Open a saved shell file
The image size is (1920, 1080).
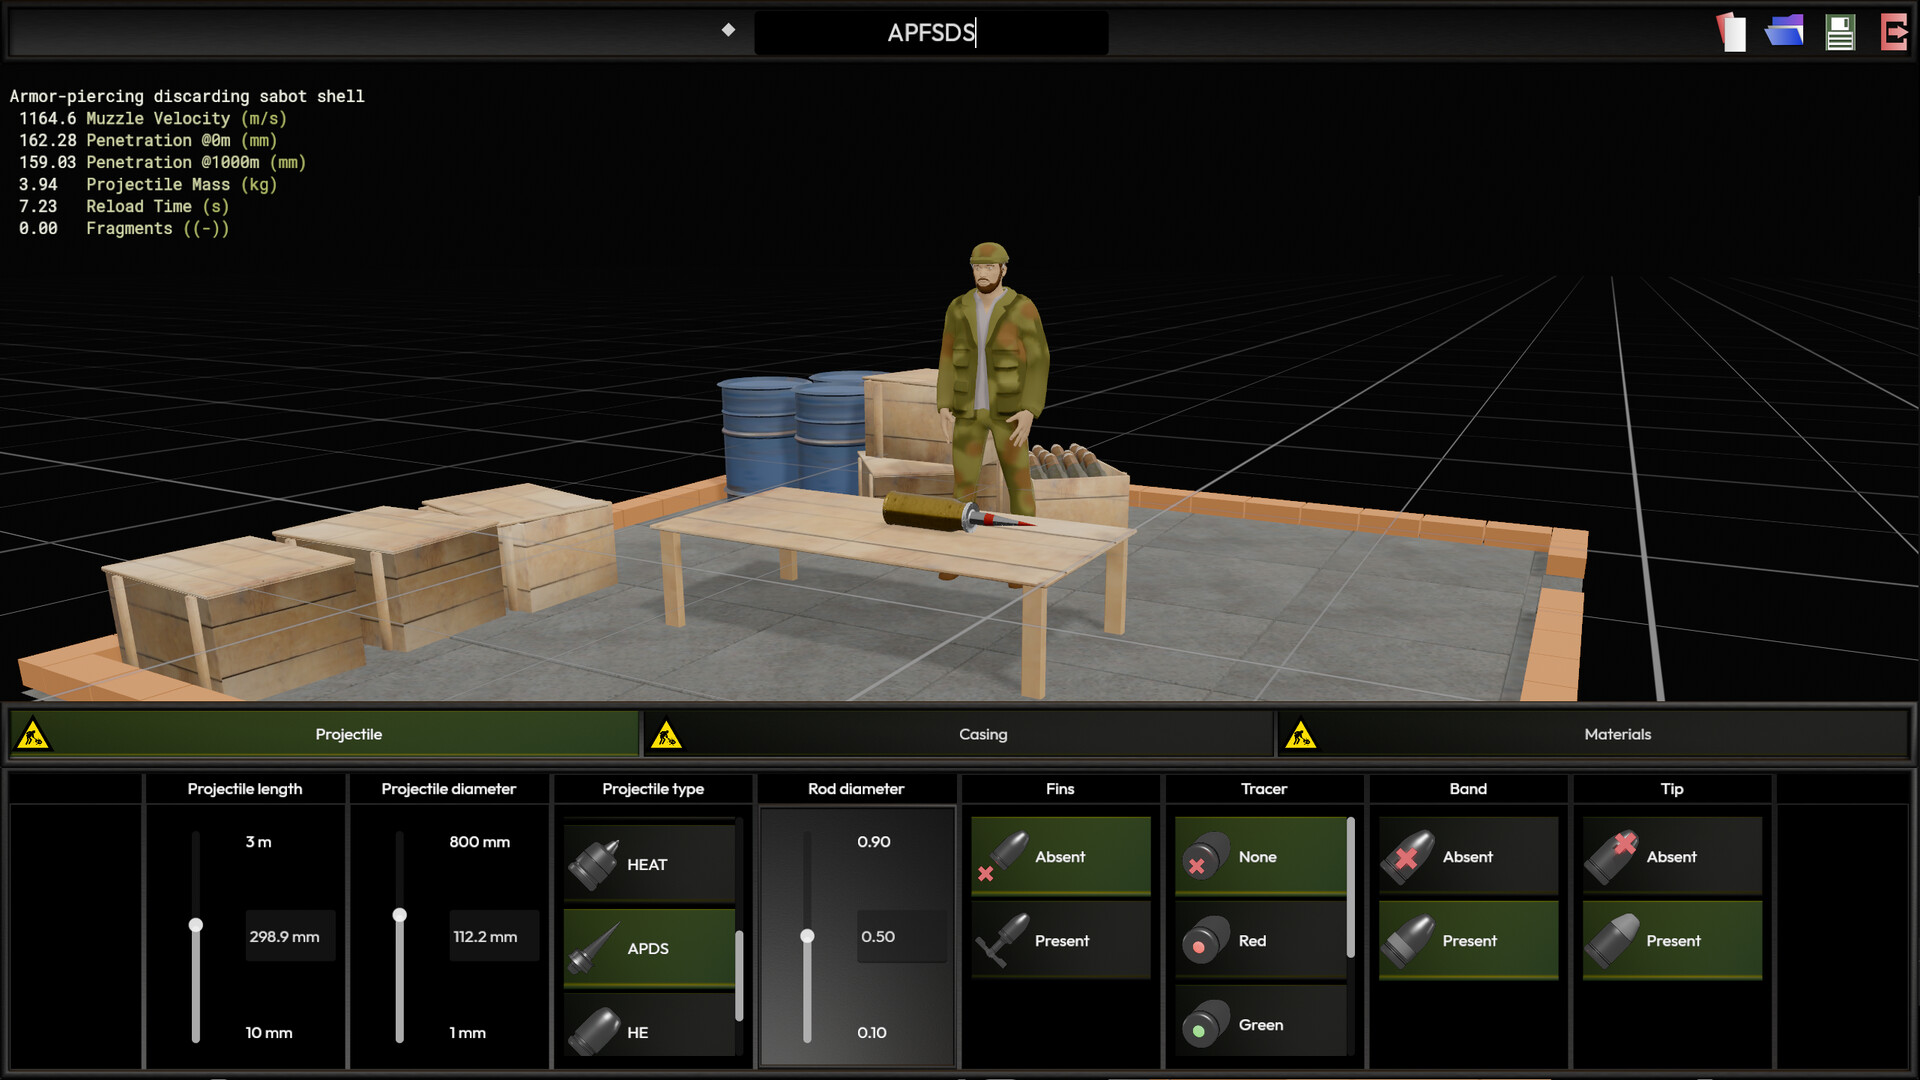click(1784, 32)
